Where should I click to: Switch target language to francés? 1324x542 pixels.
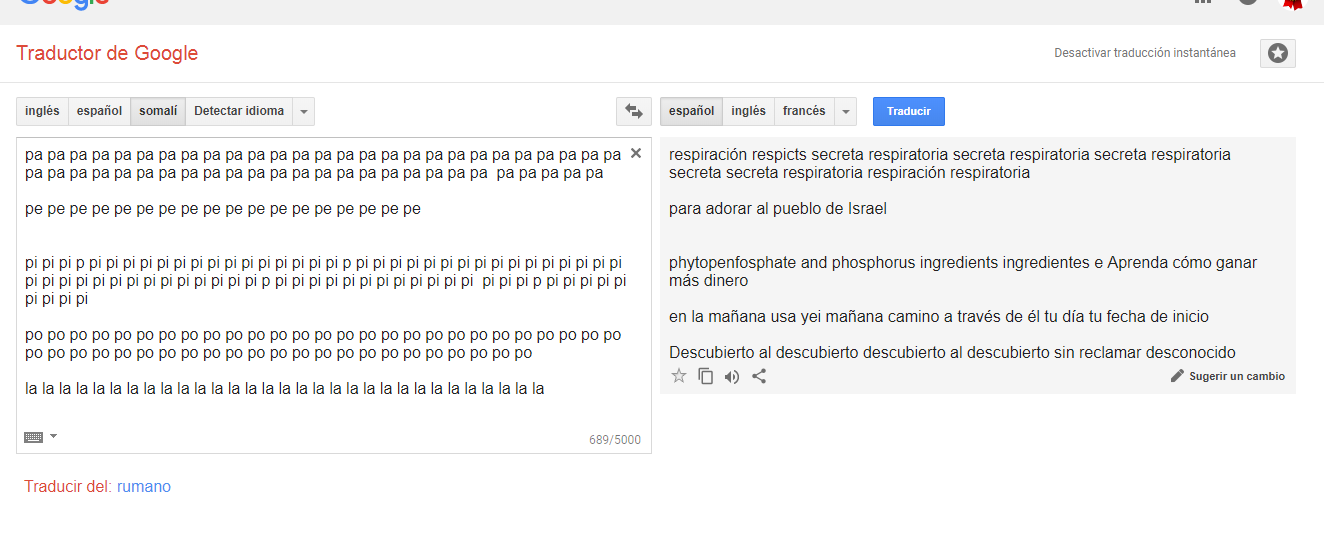pyautogui.click(x=804, y=111)
